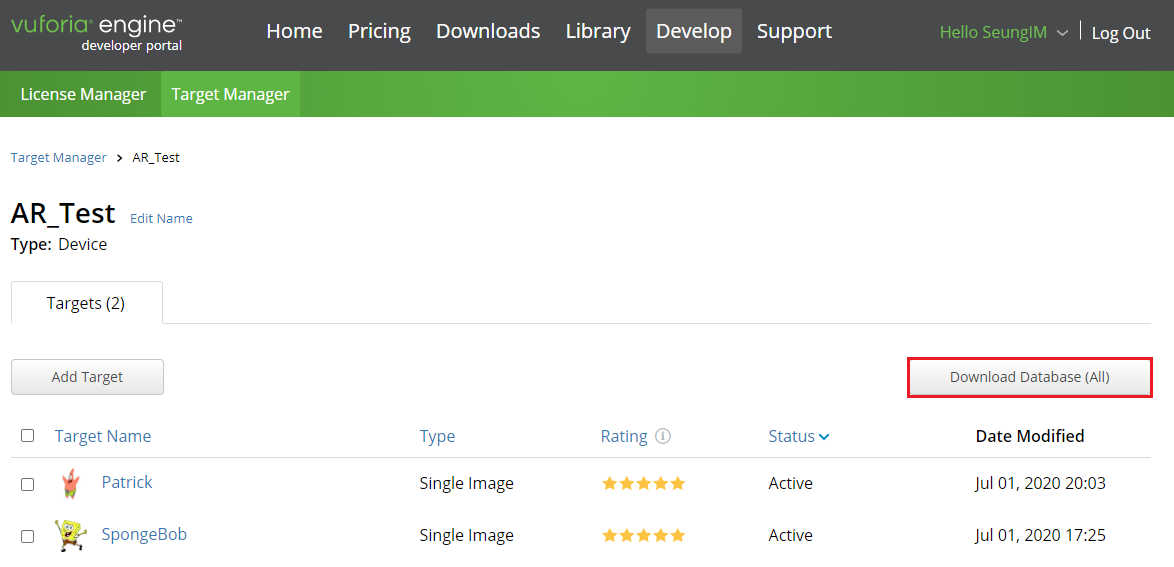Click SpongeBob's Active status cell
Screen dimensions: 1174x567
tap(790, 536)
